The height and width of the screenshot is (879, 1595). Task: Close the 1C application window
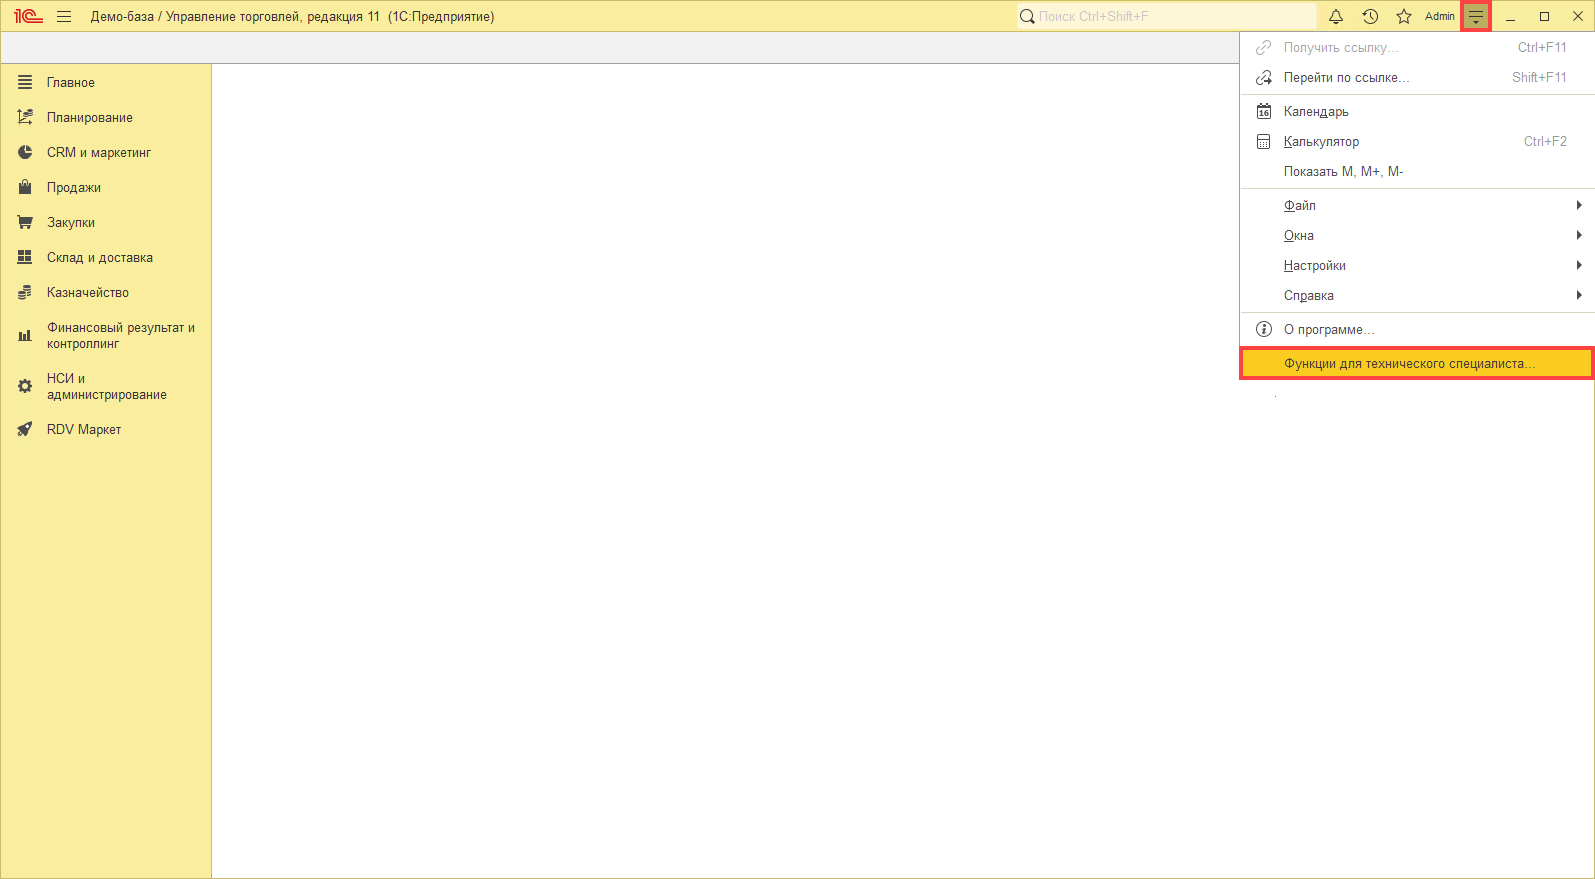point(1579,16)
